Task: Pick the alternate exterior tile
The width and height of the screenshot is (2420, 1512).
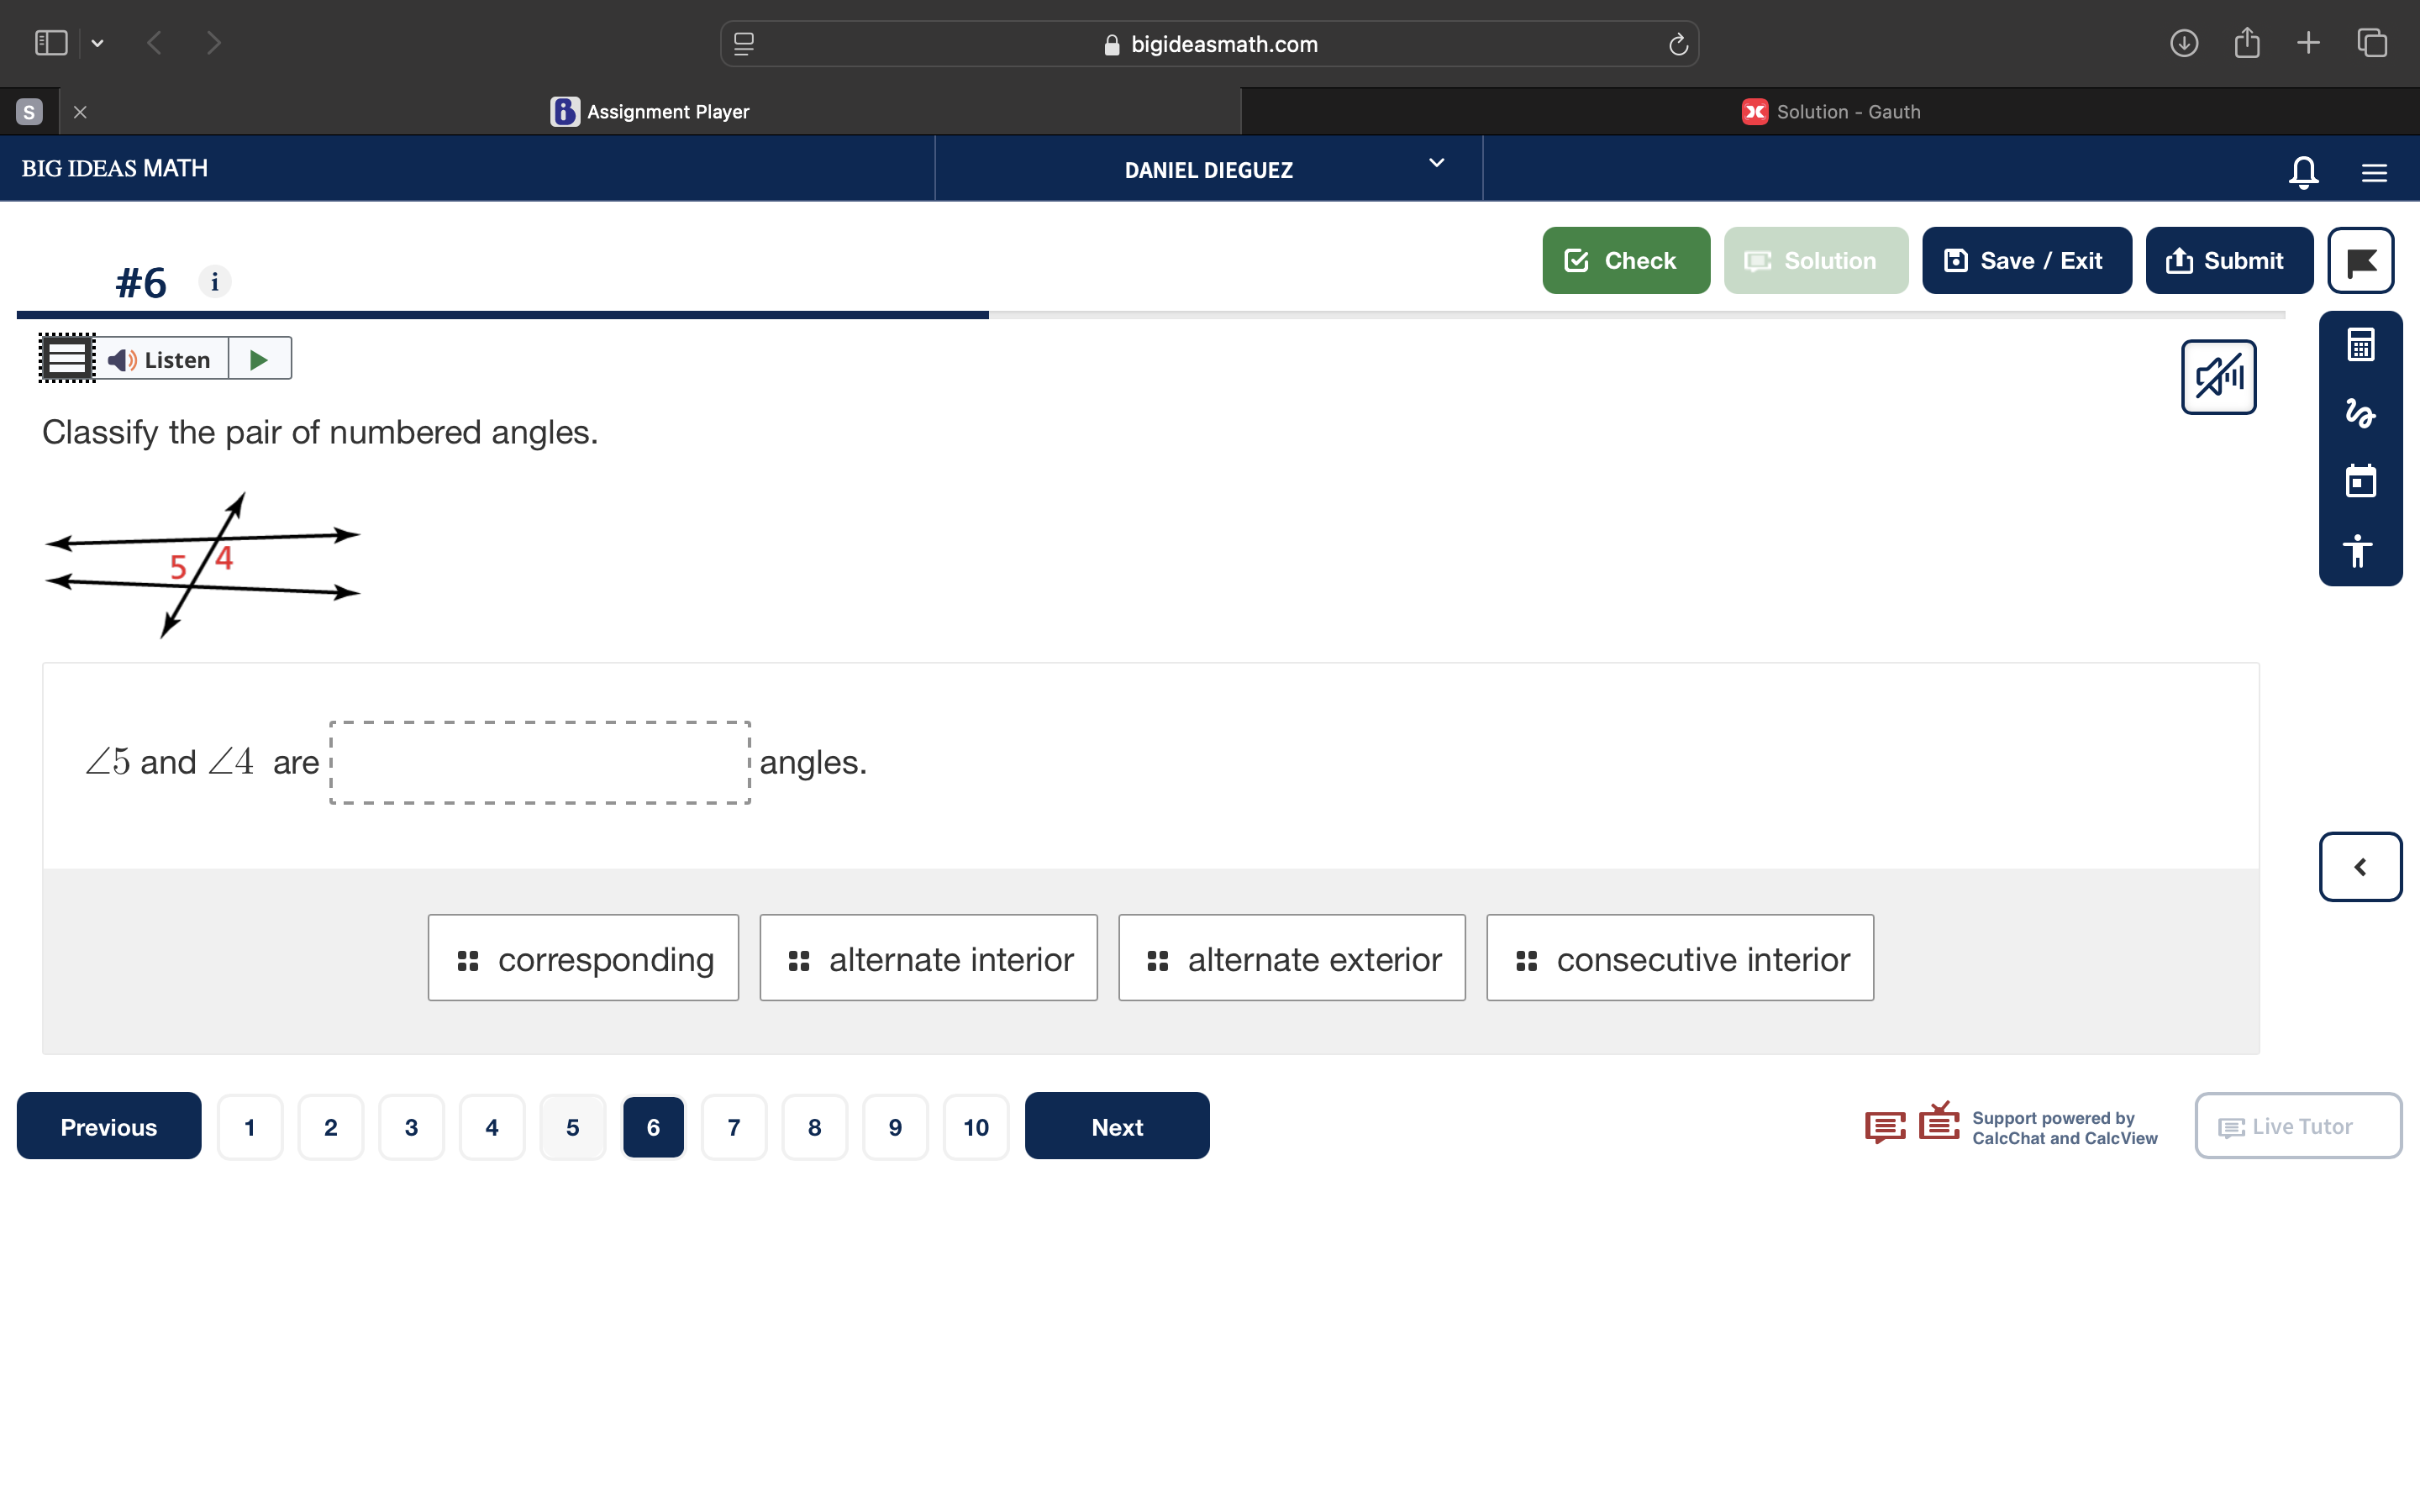Action: tap(1291, 958)
